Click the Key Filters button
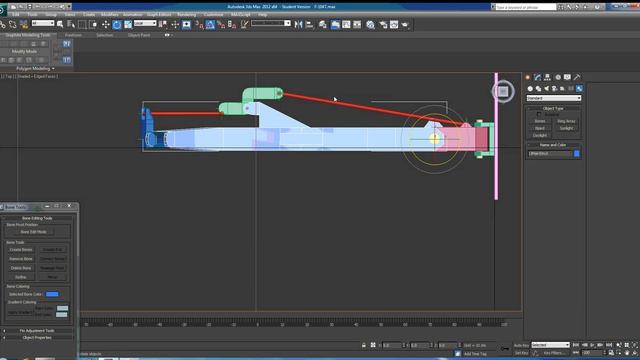Viewport: 640px width, 360px height. 554,353
